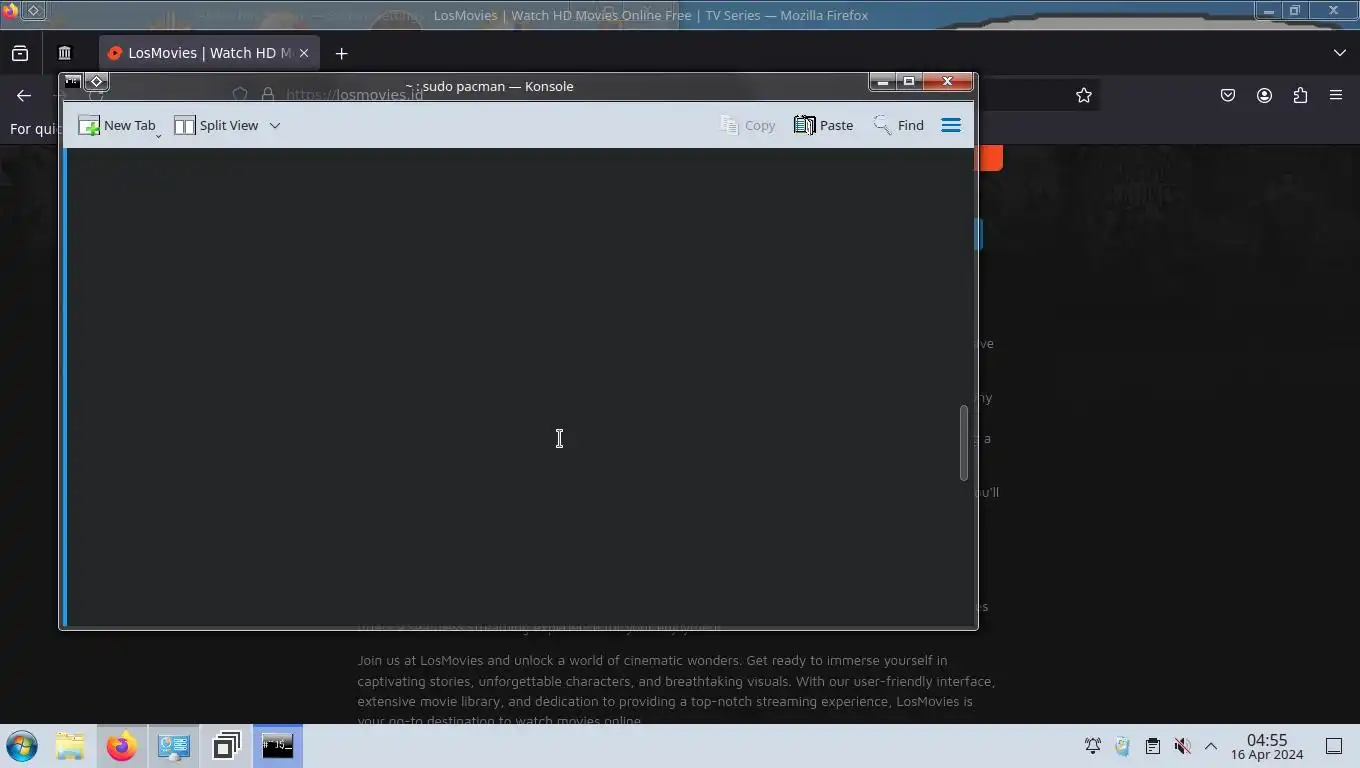This screenshot has height=768, width=1360.
Task: Click Copy in Konsole toolbar
Action: click(x=748, y=125)
